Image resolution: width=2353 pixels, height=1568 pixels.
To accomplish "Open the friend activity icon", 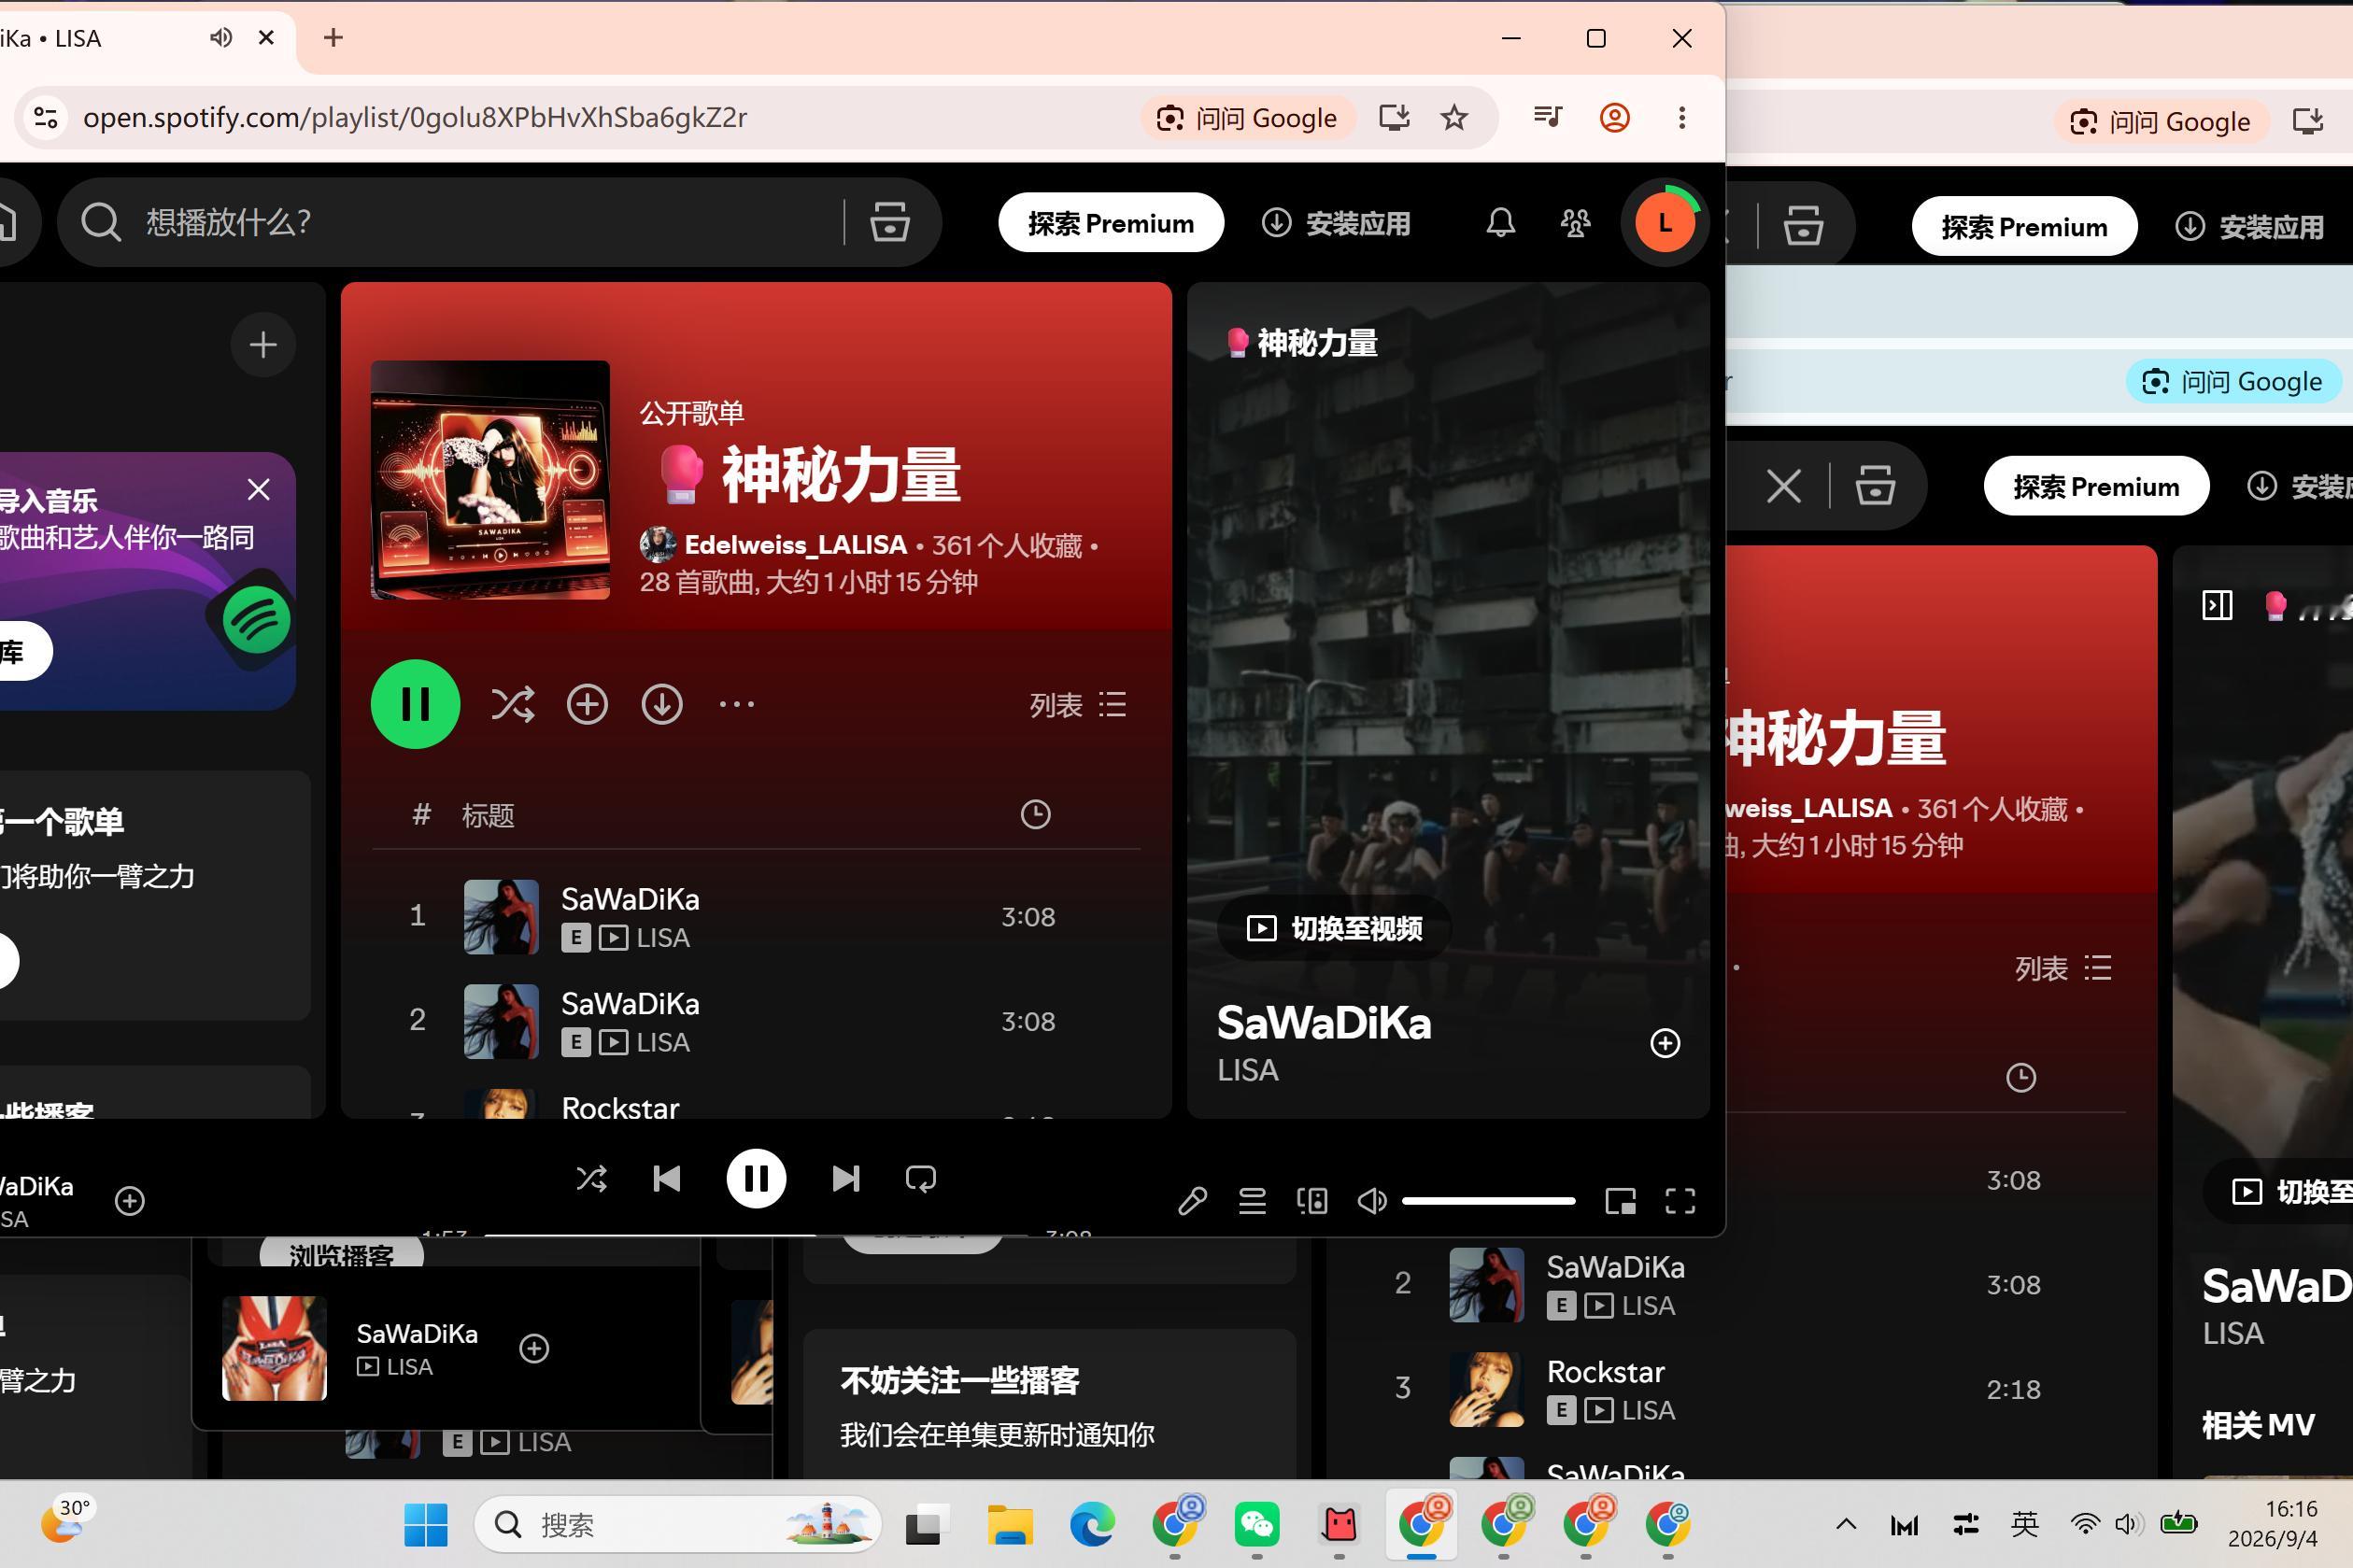I will (1576, 223).
